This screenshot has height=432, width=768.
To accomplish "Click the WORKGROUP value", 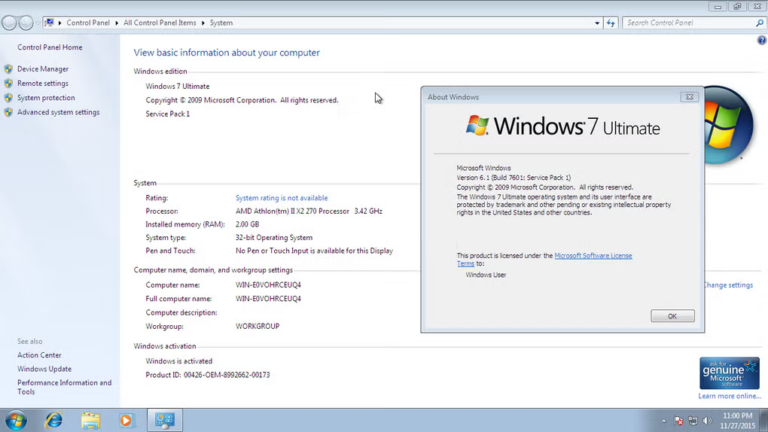I will [x=257, y=326].
